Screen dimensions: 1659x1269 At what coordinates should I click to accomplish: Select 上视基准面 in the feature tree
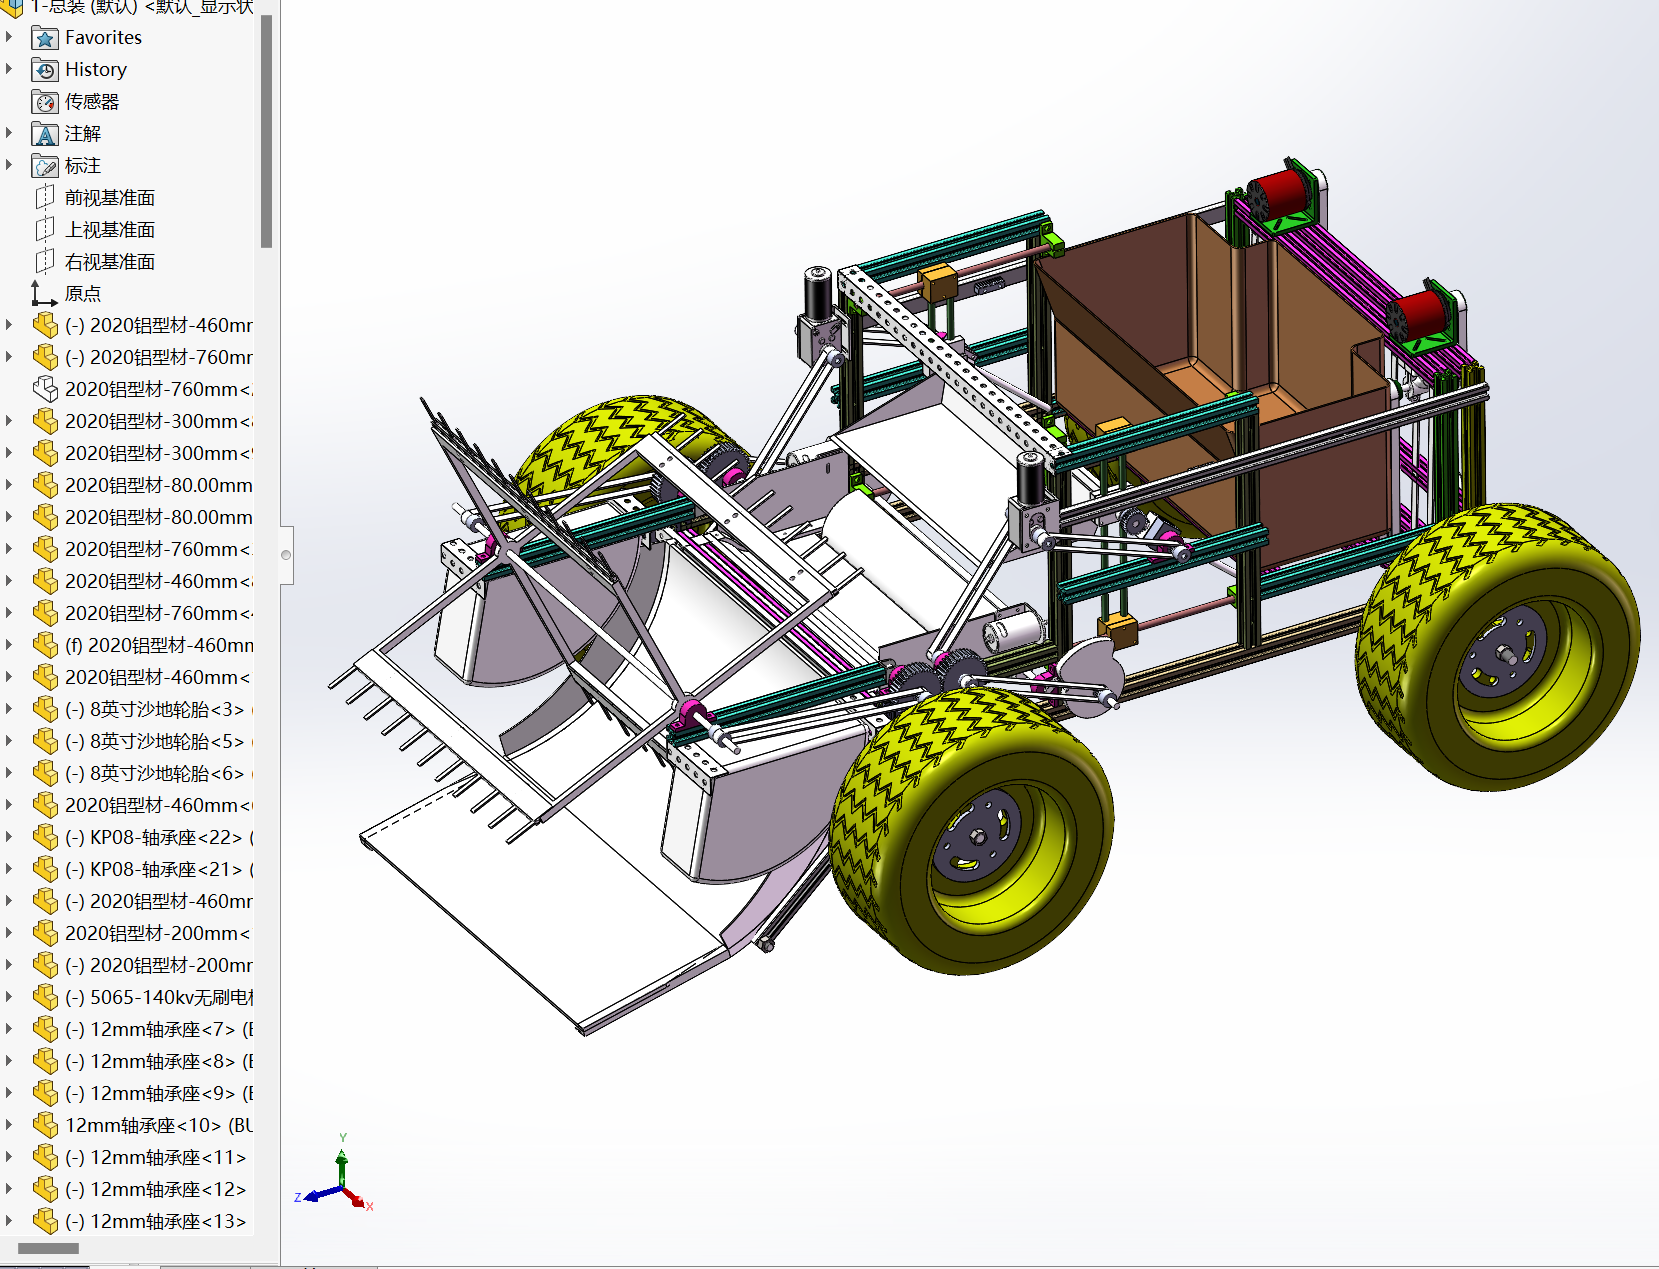(x=109, y=230)
